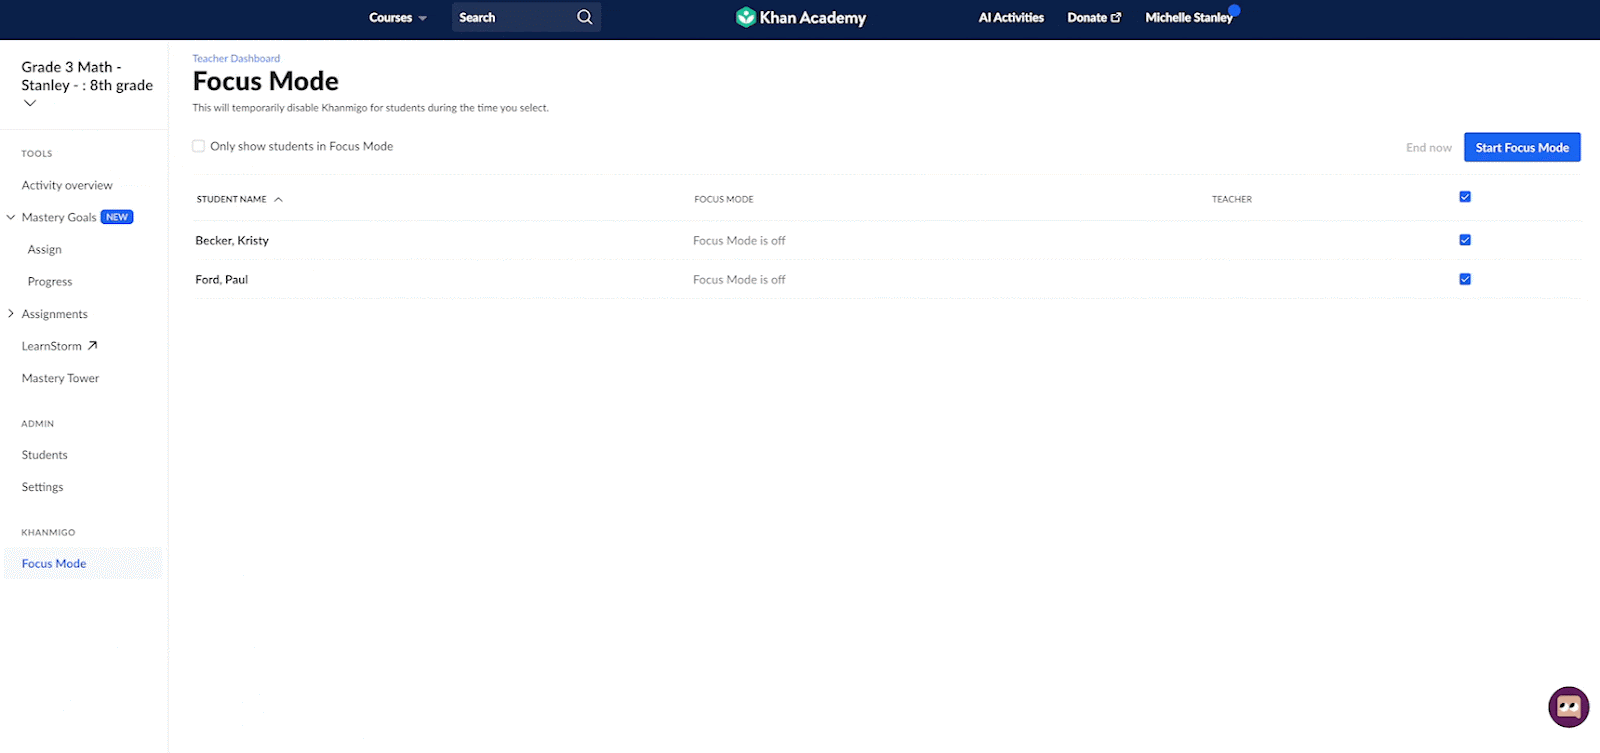The image size is (1600, 753).
Task: Click the Teacher column header
Action: (x=1232, y=199)
